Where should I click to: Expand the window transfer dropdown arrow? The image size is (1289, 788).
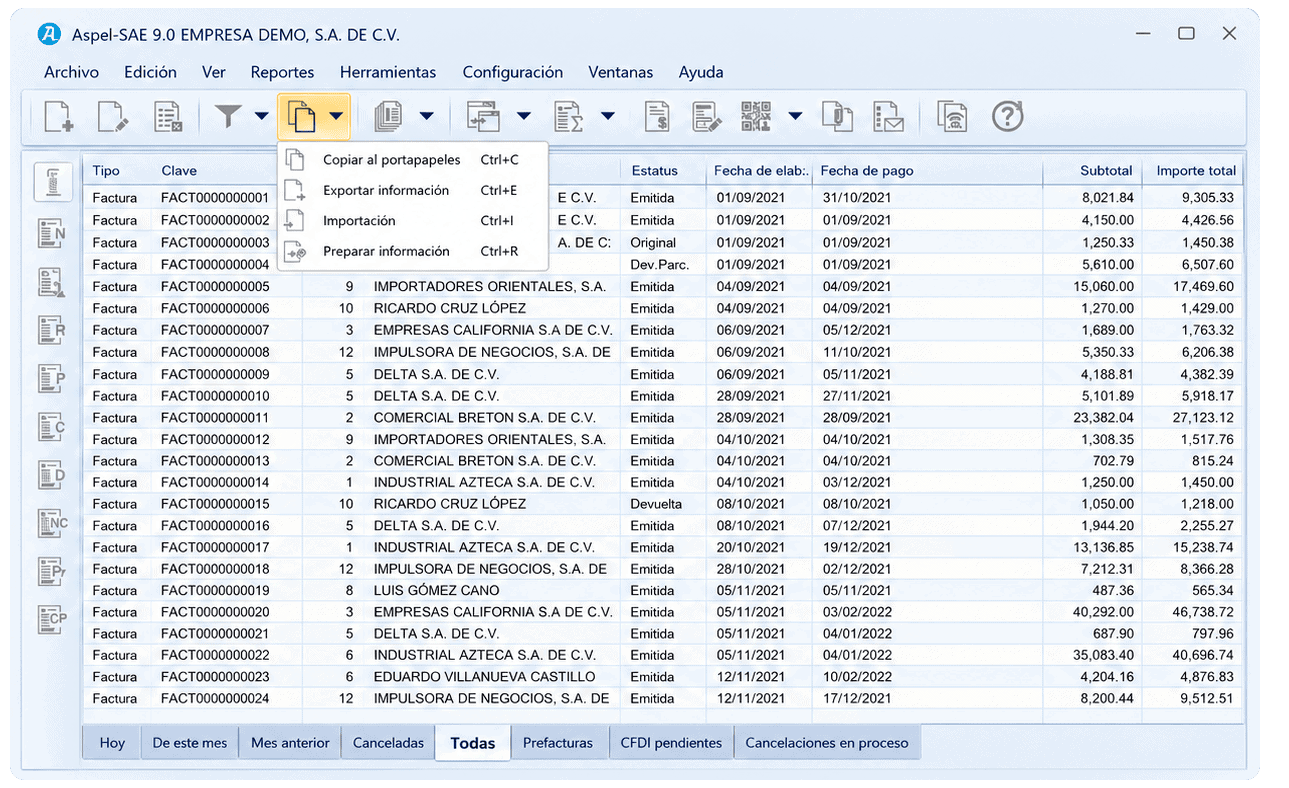pos(524,116)
